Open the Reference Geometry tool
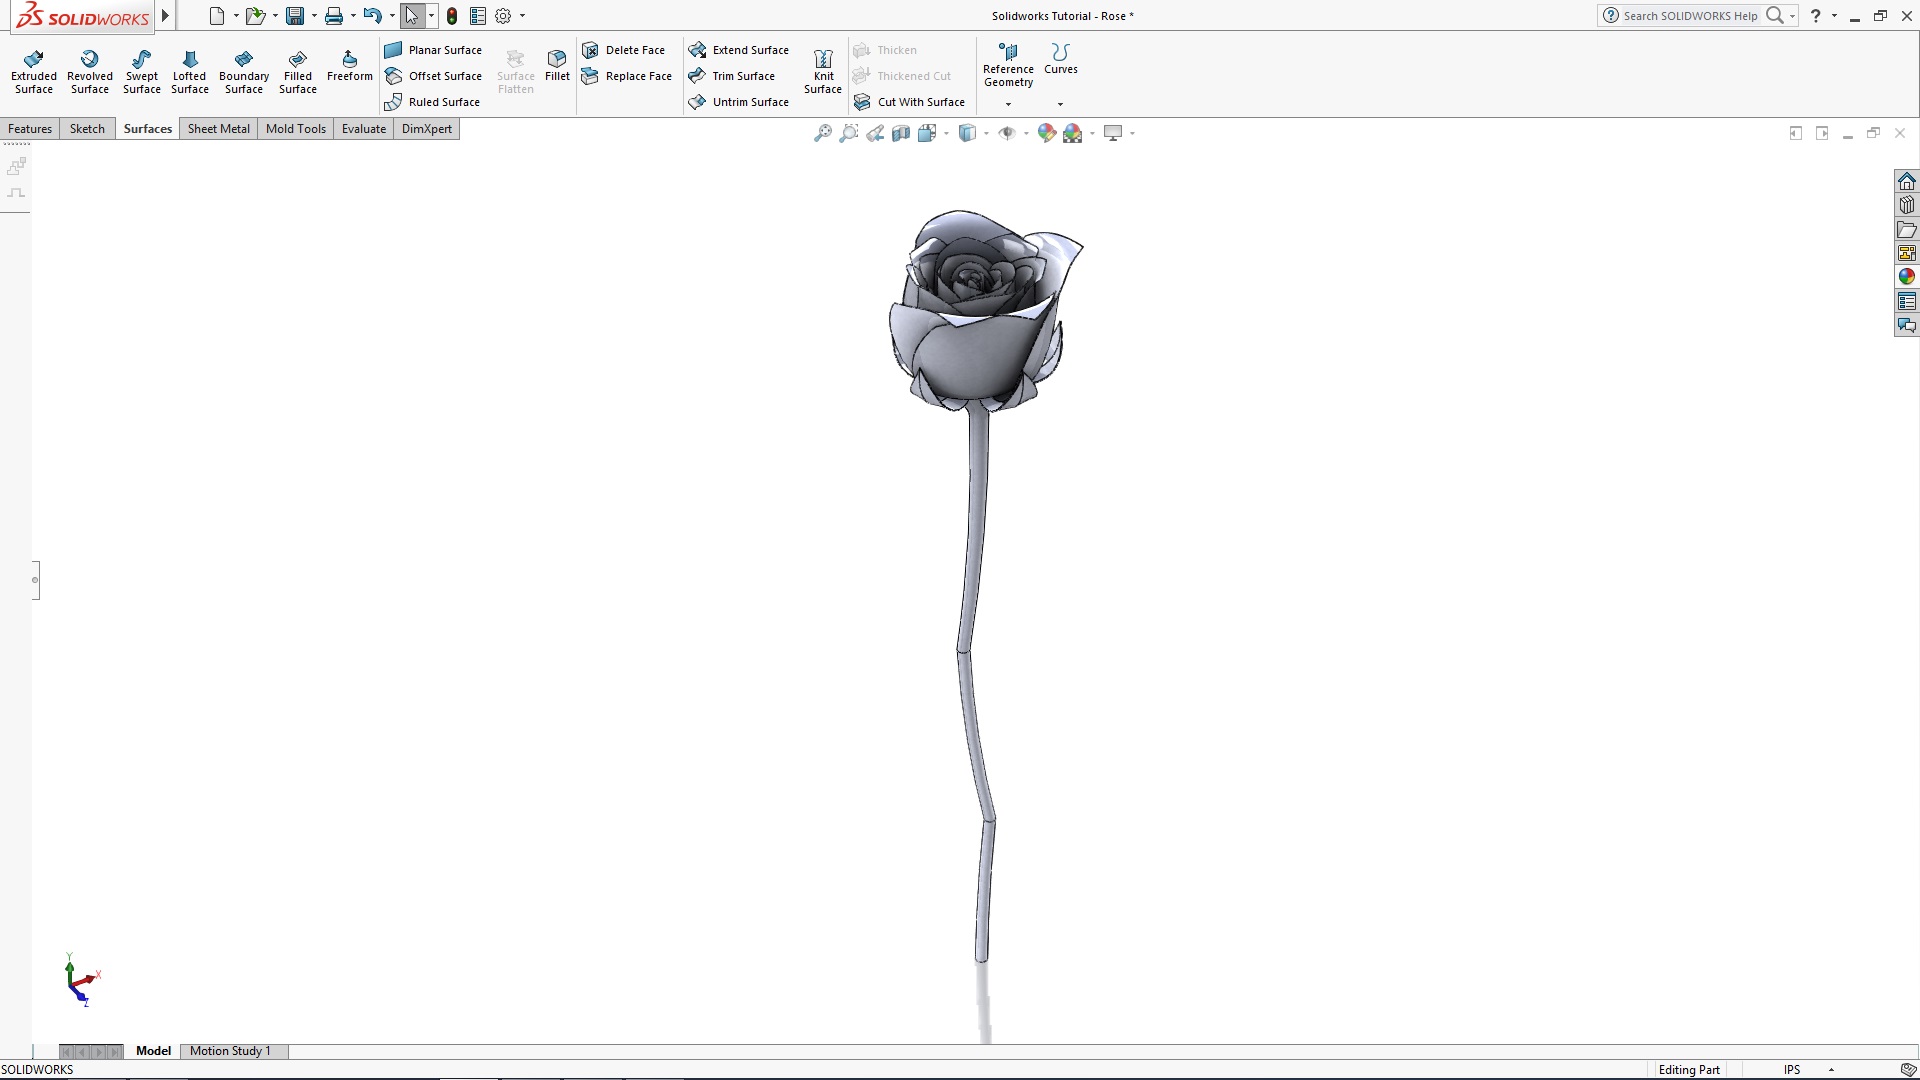The image size is (1920, 1080). [1008, 65]
